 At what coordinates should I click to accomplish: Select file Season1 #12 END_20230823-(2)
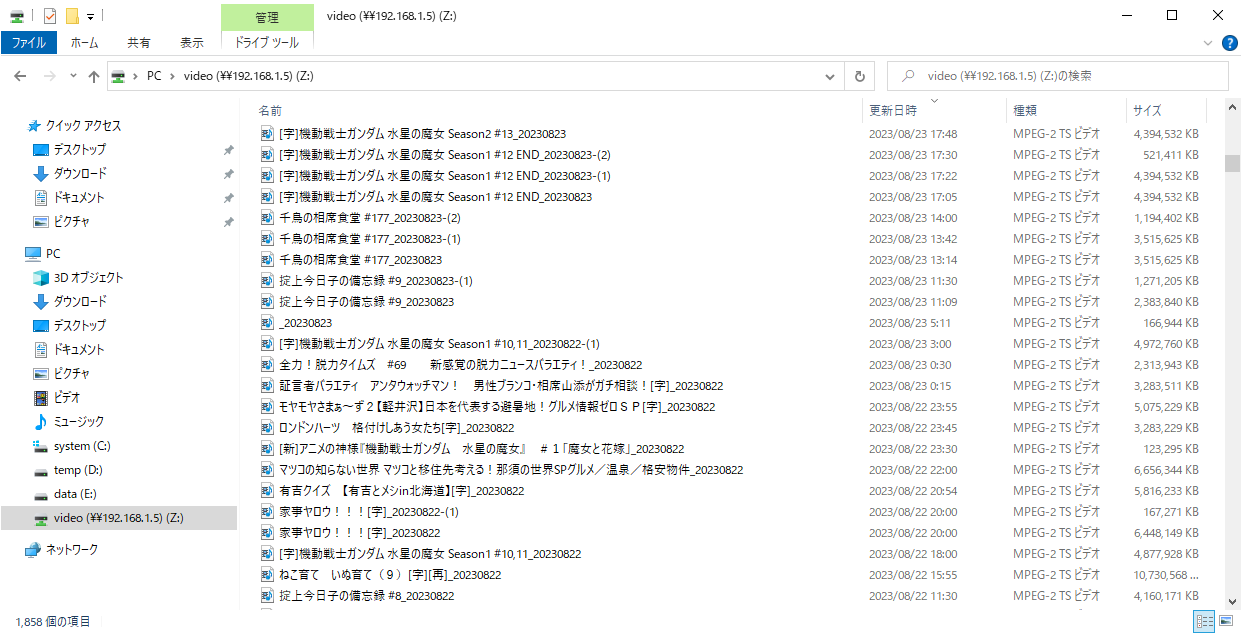[445, 155]
